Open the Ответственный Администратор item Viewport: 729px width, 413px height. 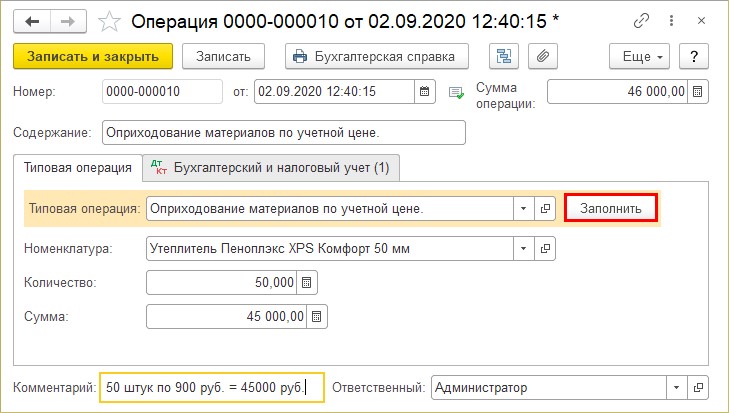click(x=698, y=387)
